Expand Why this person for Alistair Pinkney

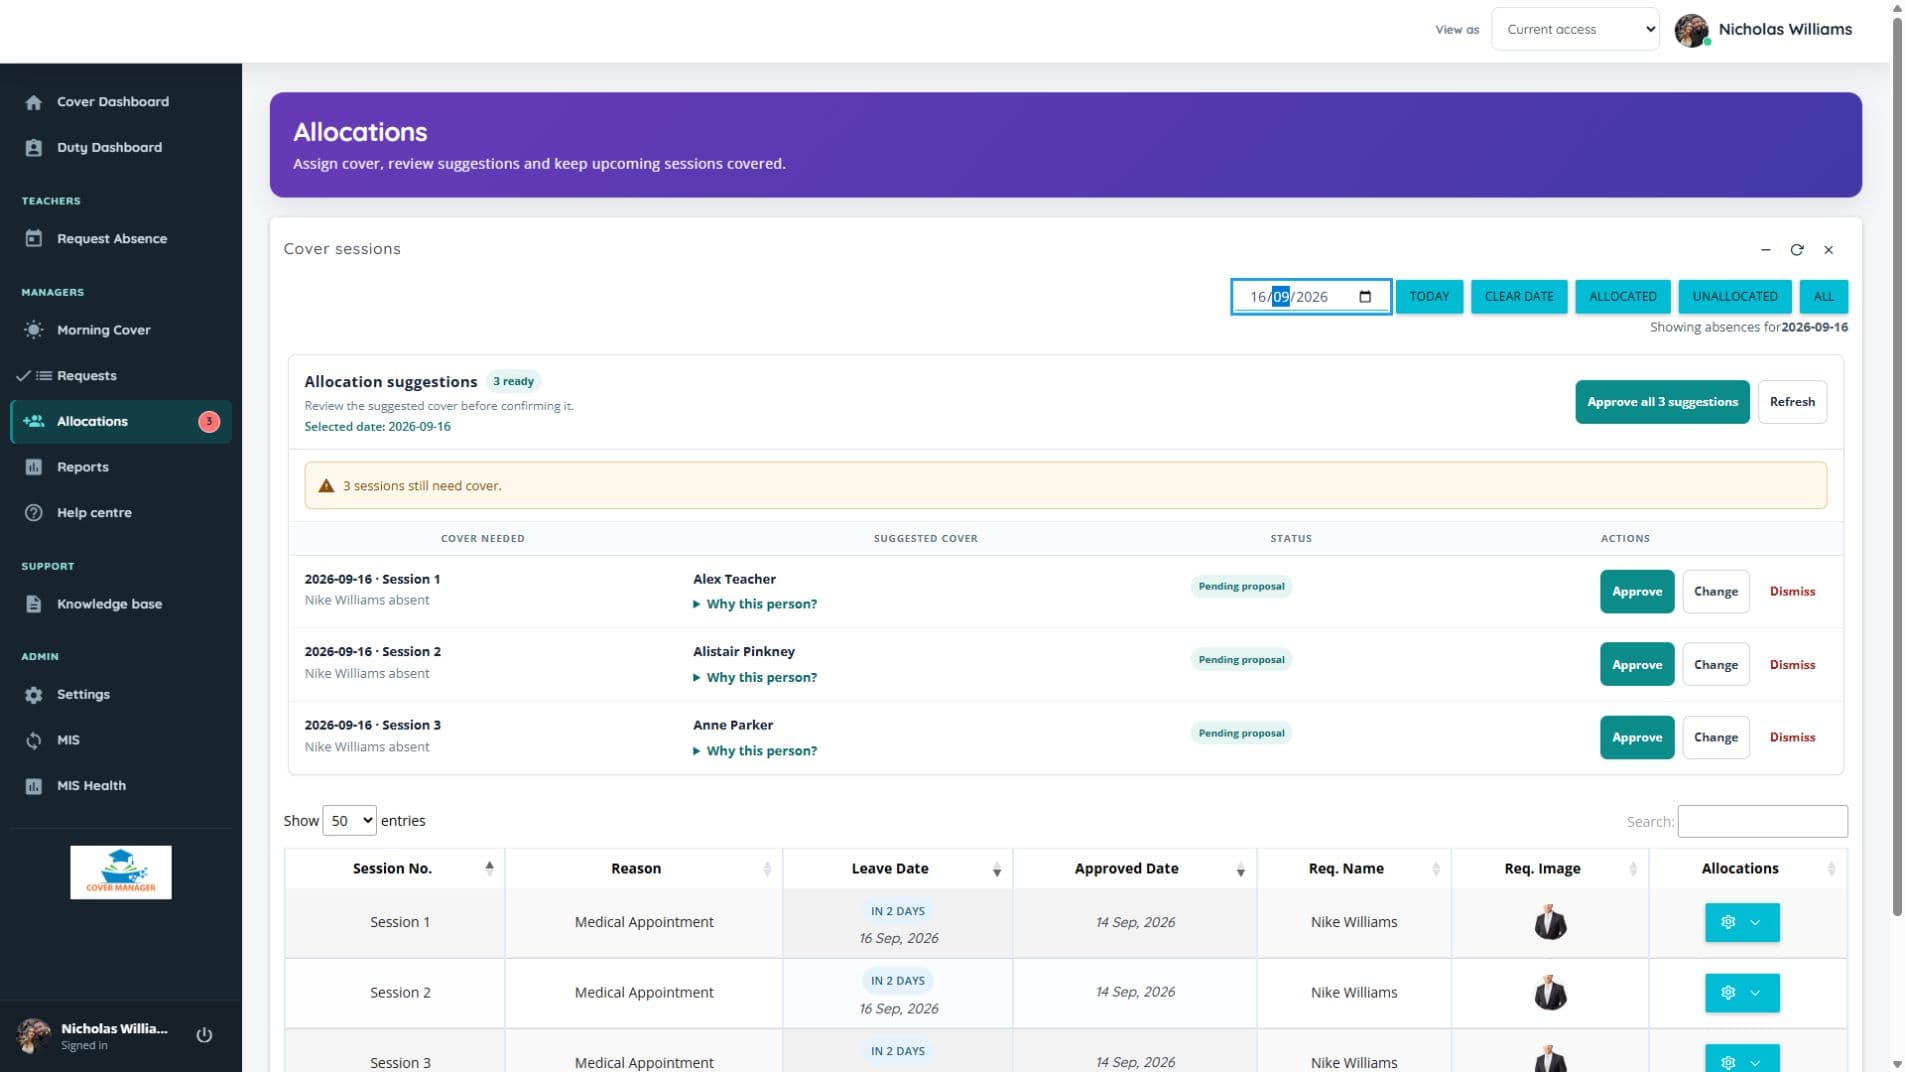point(755,678)
